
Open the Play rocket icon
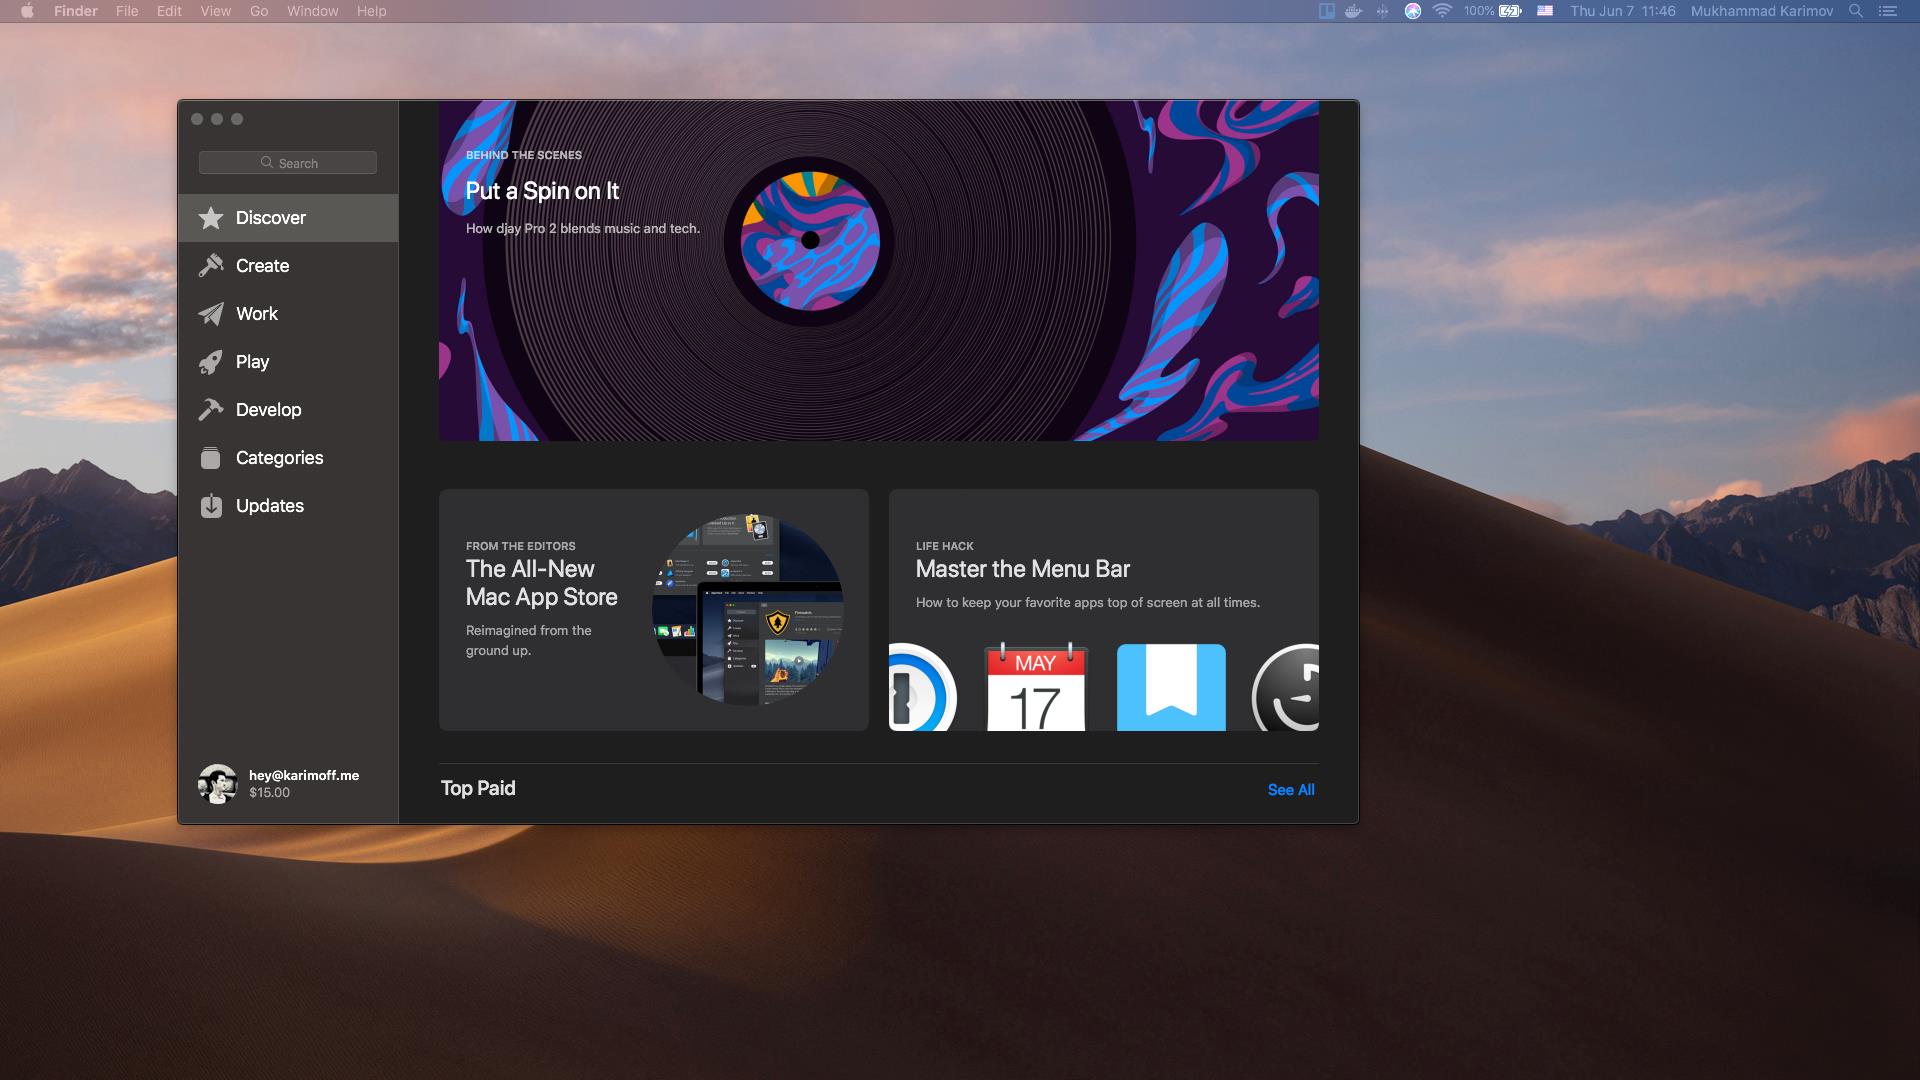210,362
